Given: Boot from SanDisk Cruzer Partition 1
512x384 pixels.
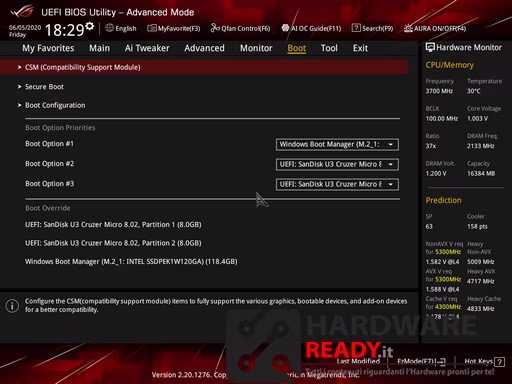Looking at the screenshot, I should [113, 225].
